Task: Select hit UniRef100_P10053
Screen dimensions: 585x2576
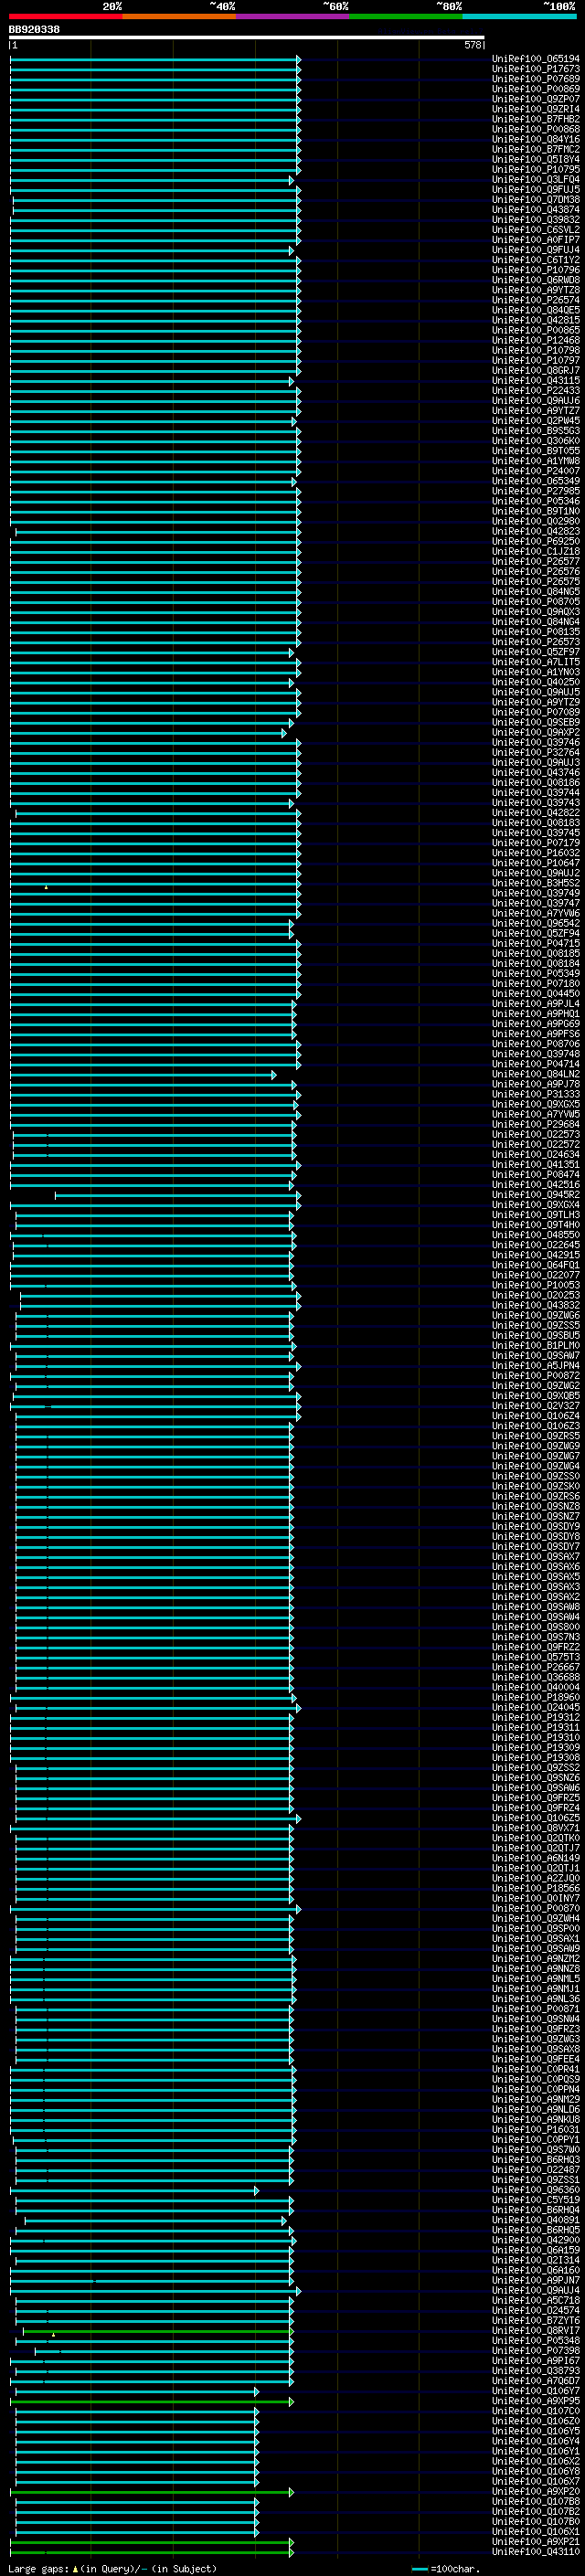Action: [x=536, y=1285]
